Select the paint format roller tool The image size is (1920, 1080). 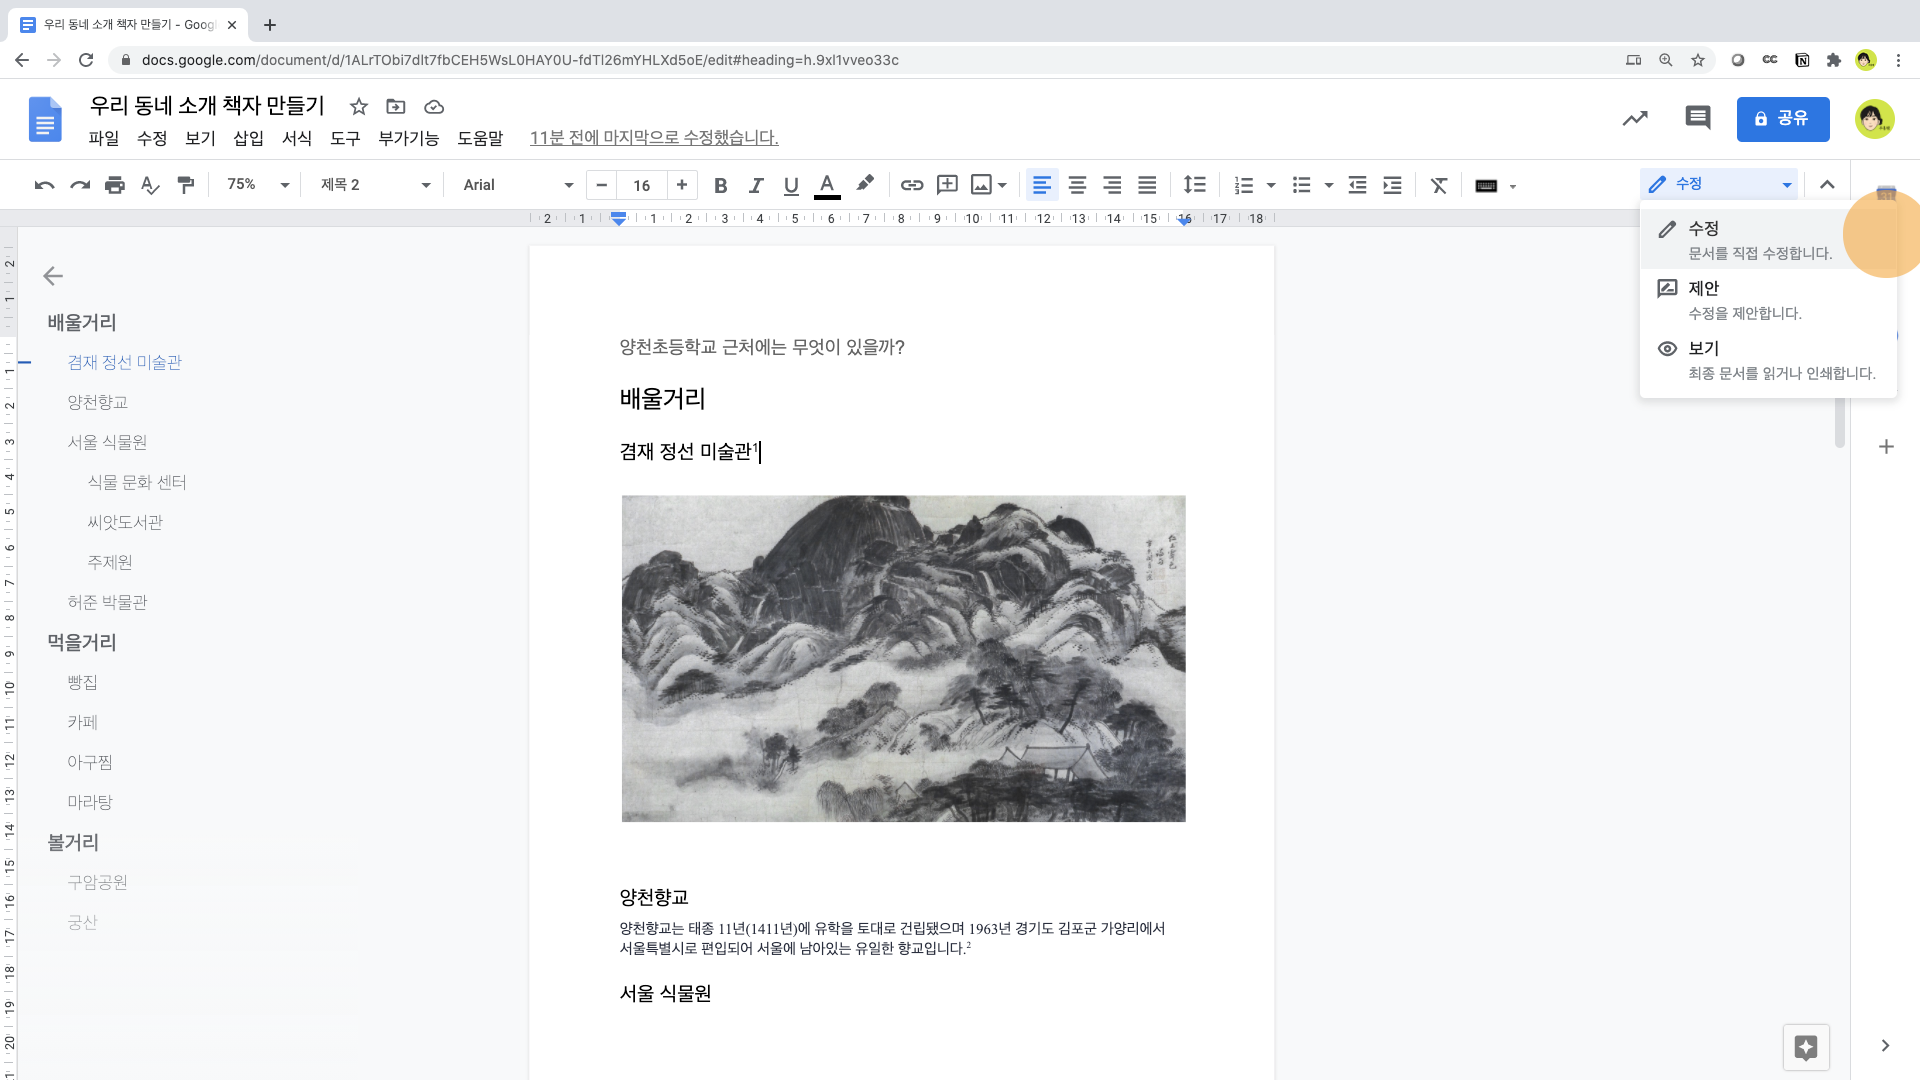[x=186, y=185]
